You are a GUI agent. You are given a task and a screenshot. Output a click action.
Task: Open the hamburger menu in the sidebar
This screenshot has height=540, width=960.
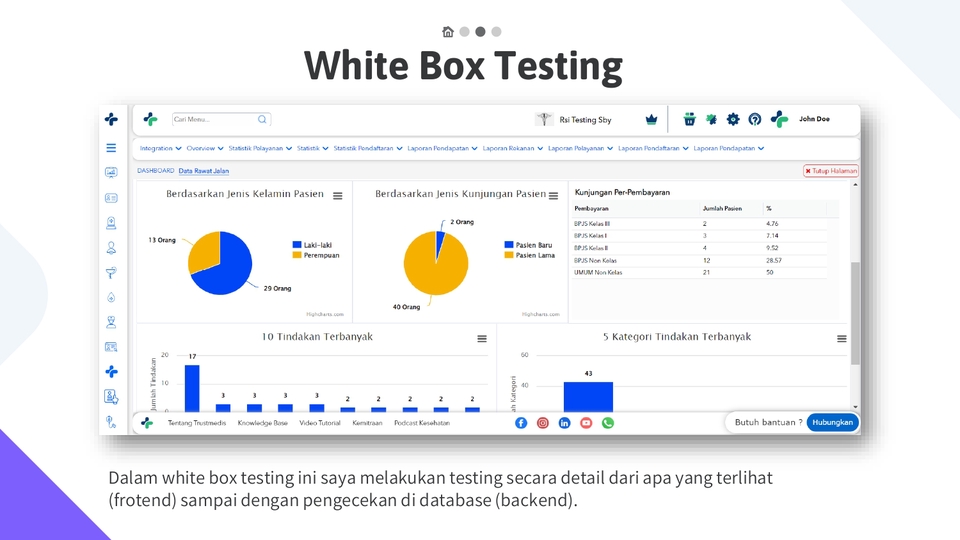click(111, 147)
